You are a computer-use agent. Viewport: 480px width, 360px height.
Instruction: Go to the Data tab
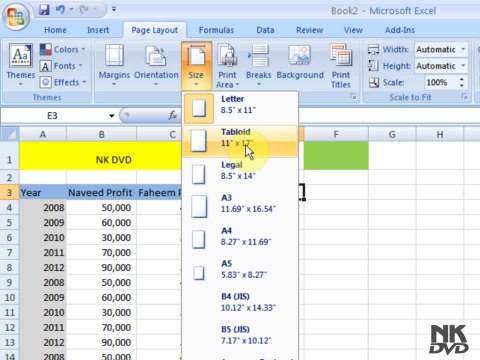pos(265,30)
